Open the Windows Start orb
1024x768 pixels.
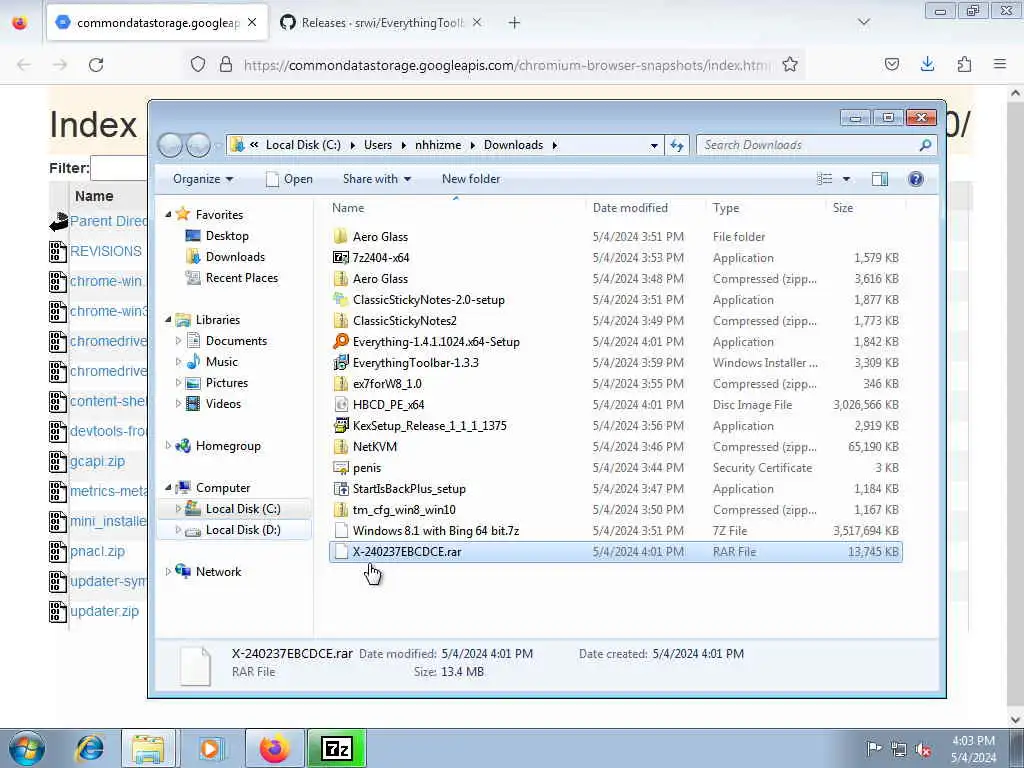[27, 748]
